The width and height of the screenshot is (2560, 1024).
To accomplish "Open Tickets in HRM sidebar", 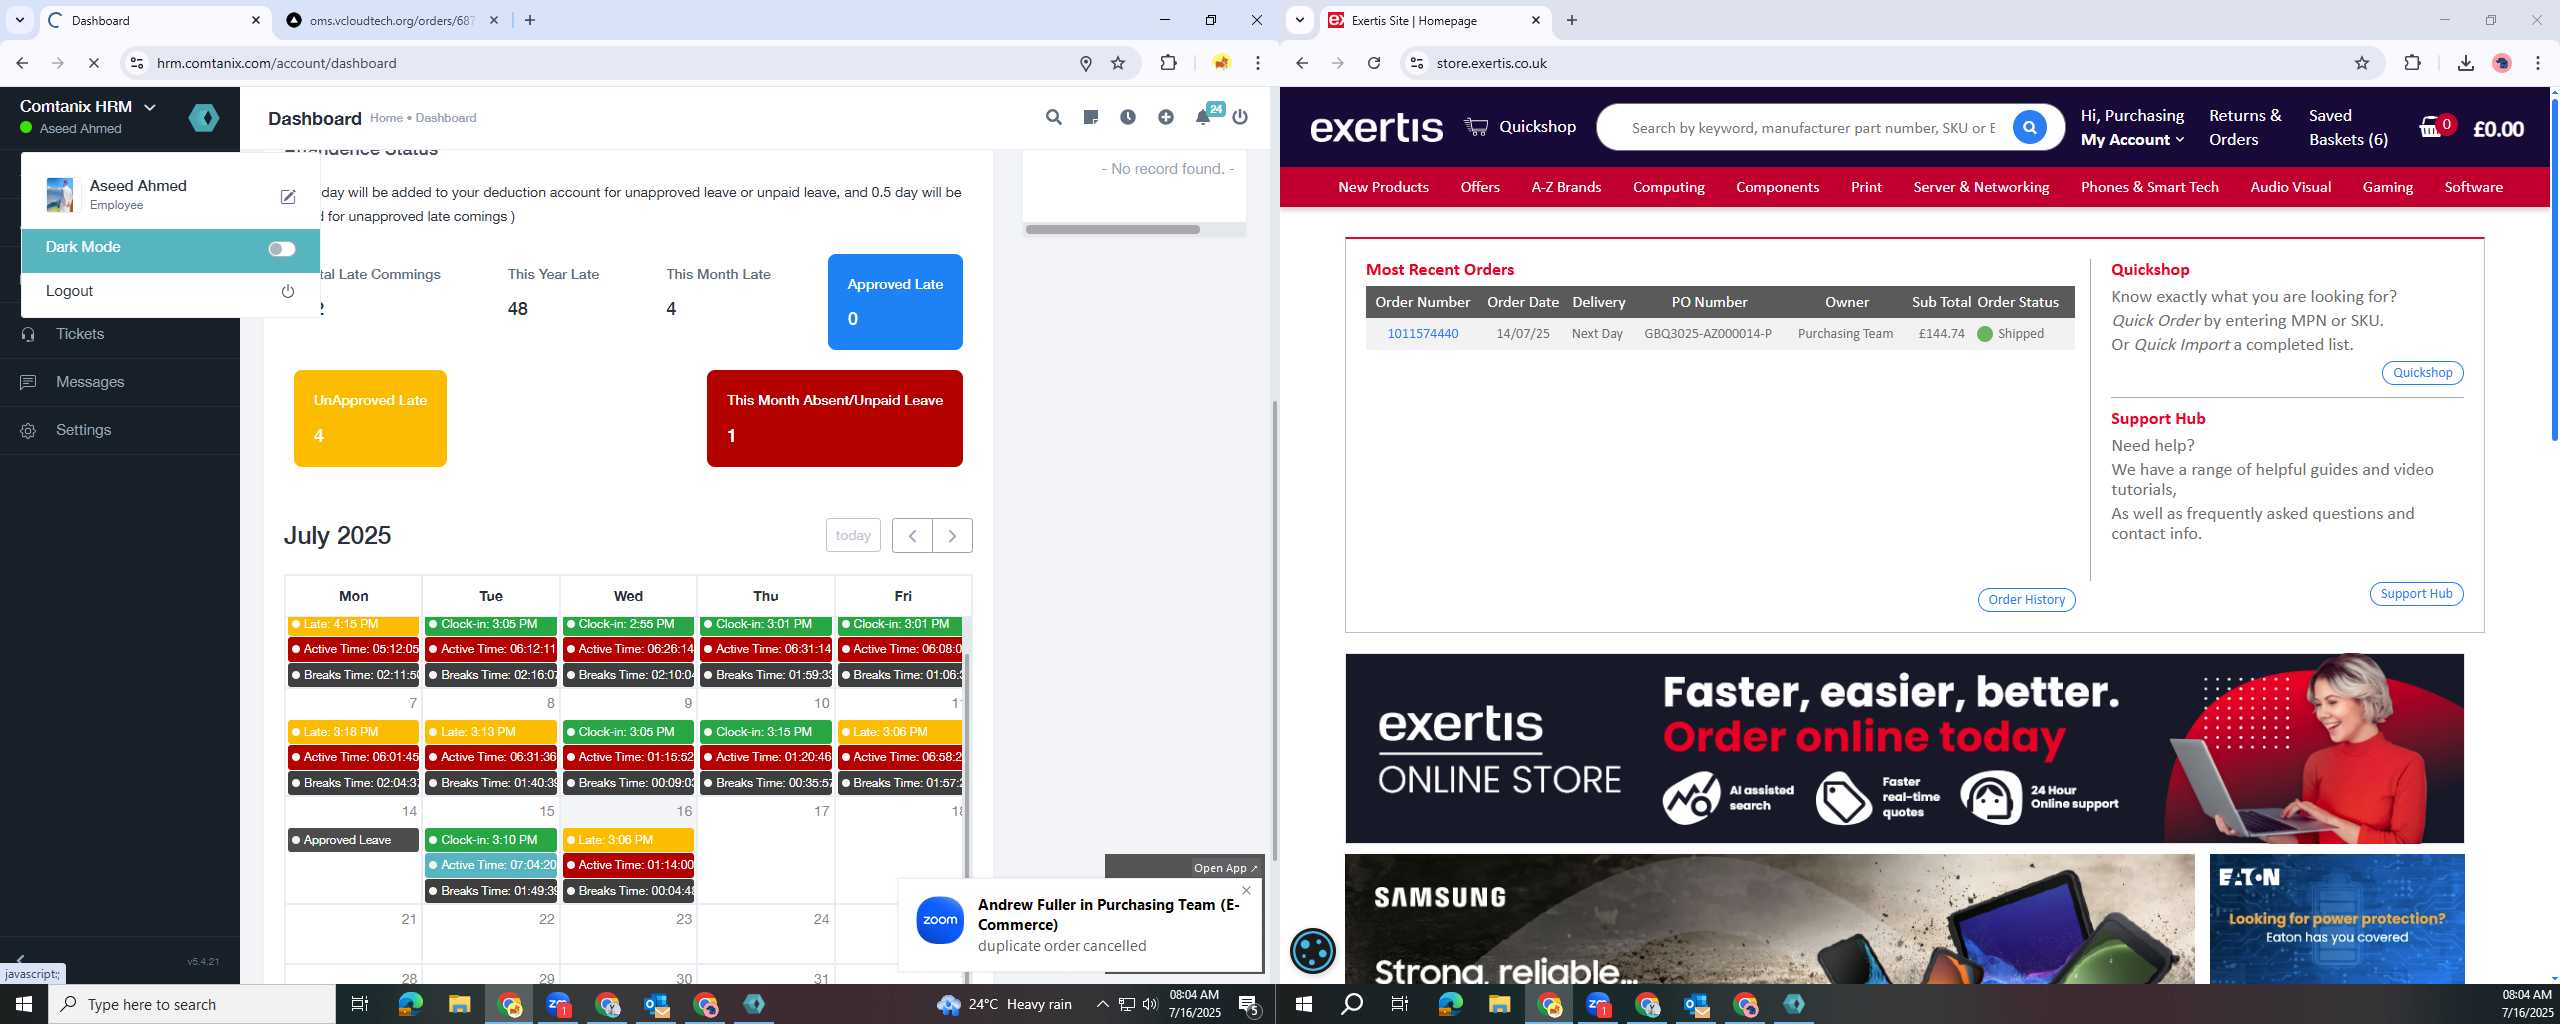I will [x=80, y=334].
